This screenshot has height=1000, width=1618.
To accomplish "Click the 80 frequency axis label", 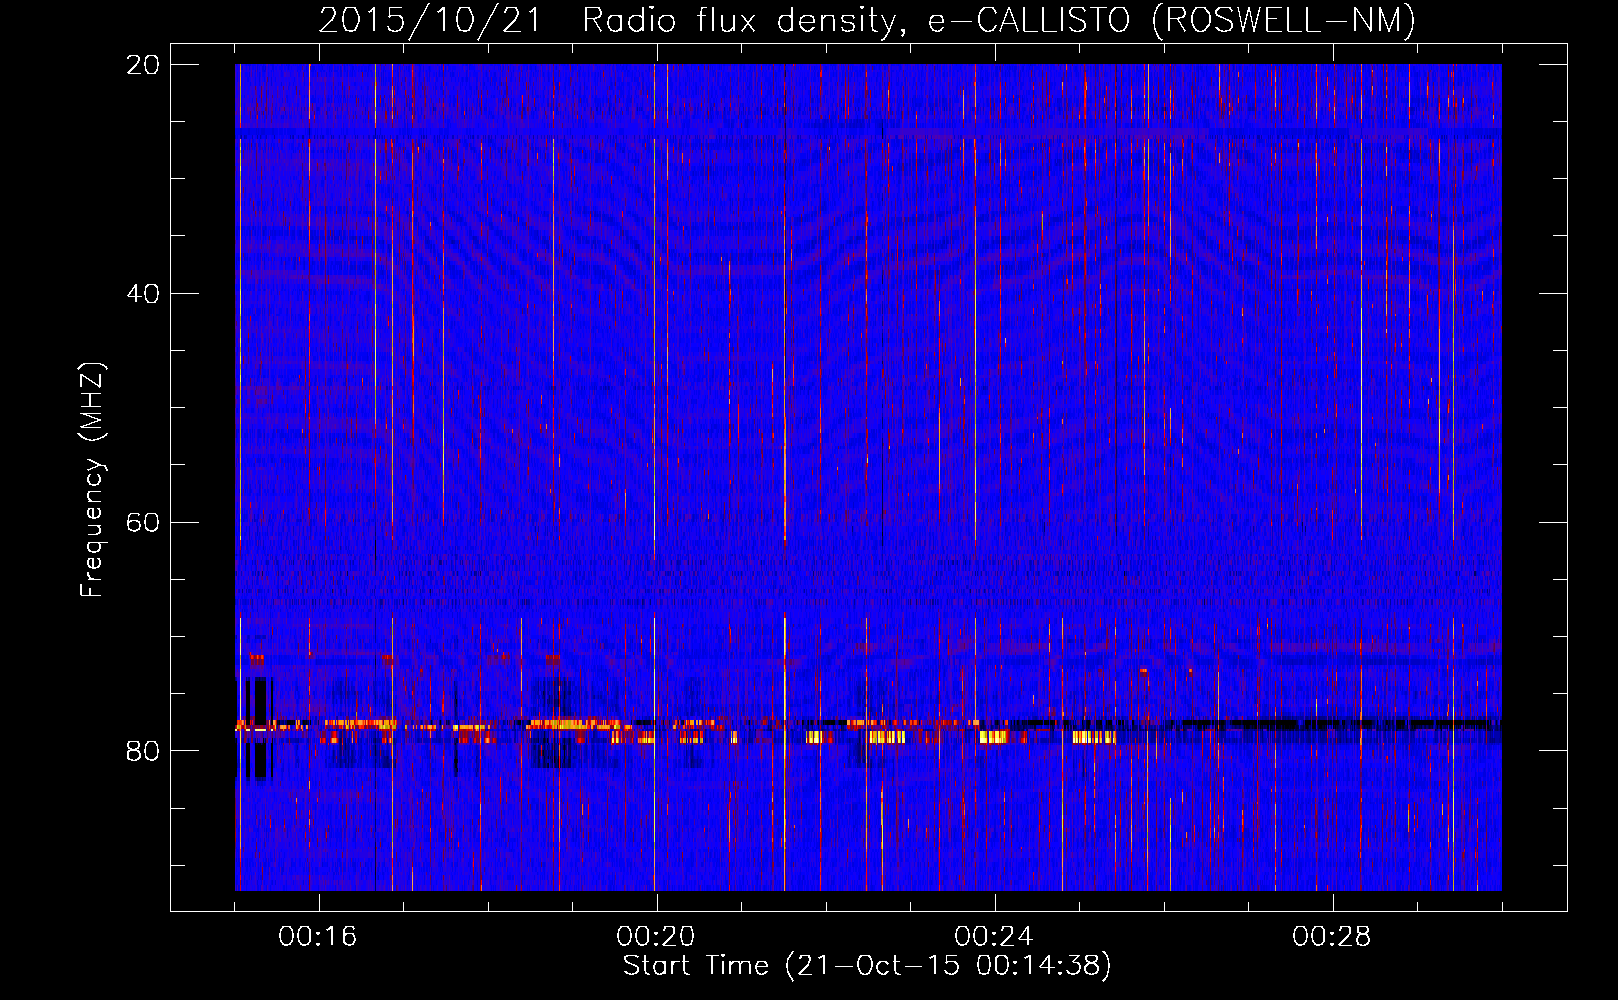I will point(143,751).
